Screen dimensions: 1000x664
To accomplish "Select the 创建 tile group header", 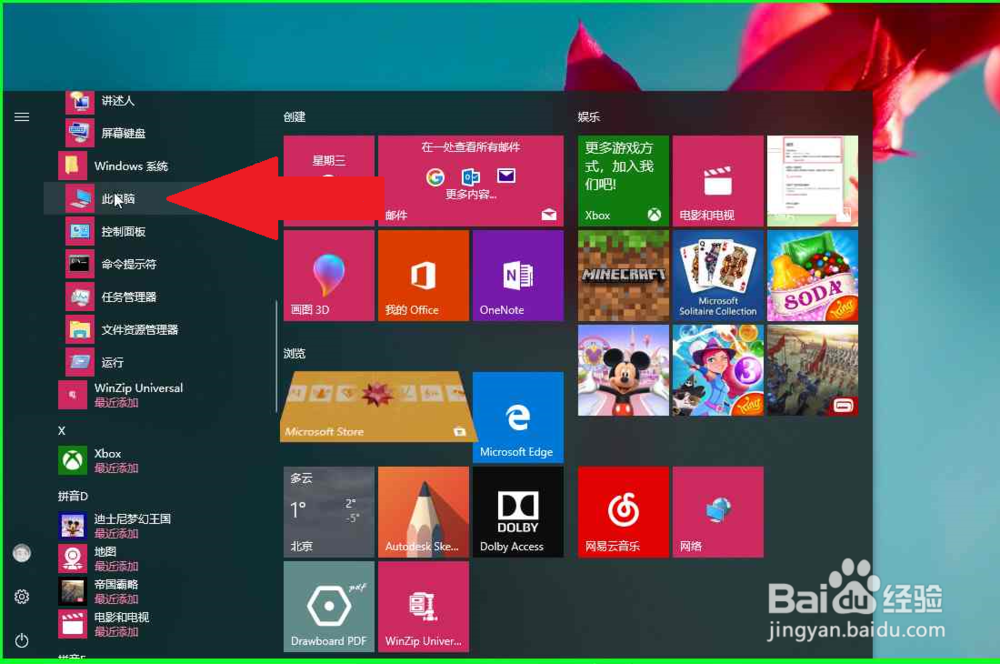I will [295, 117].
